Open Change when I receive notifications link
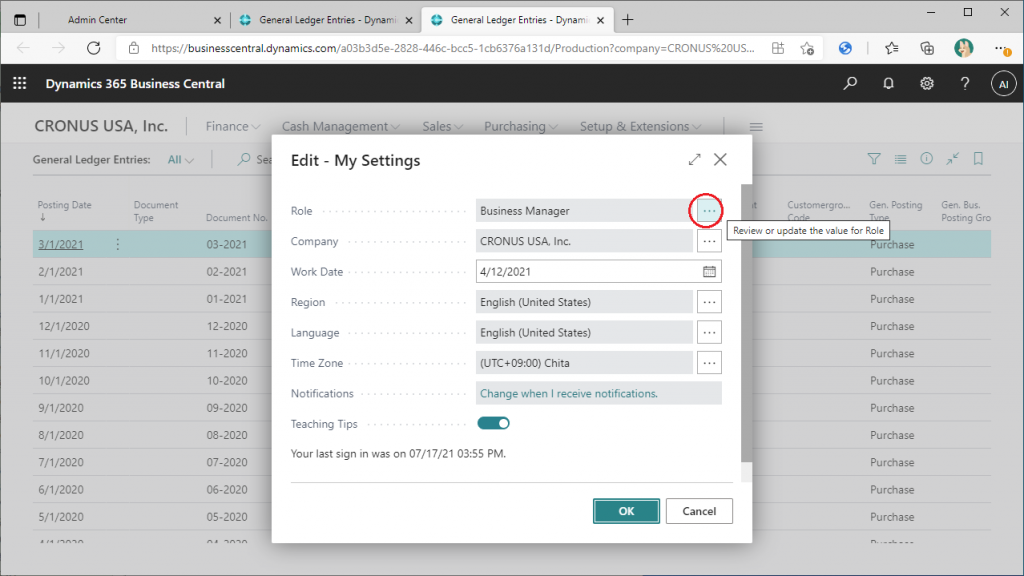The width and height of the screenshot is (1024, 576). point(569,393)
